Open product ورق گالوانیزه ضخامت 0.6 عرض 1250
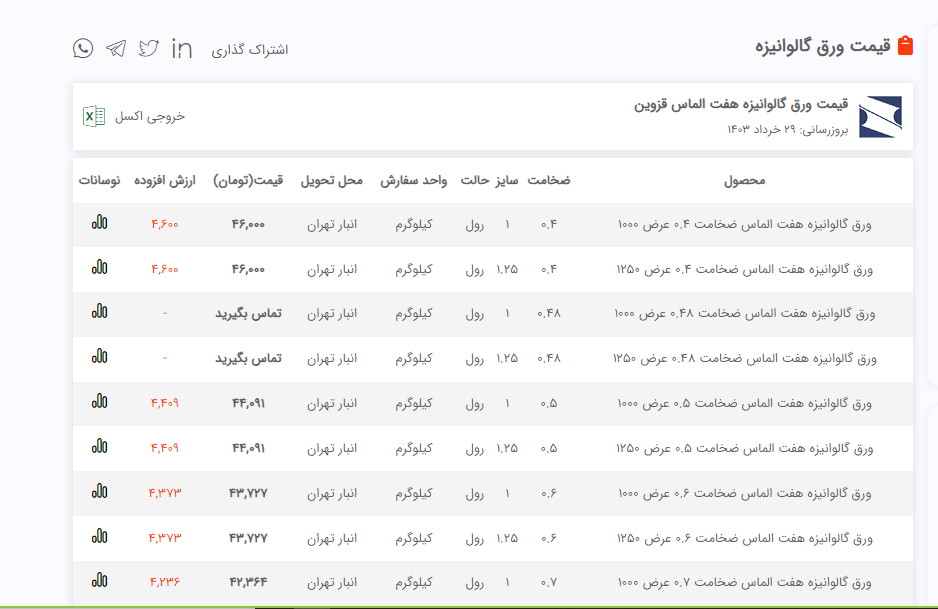 point(745,538)
